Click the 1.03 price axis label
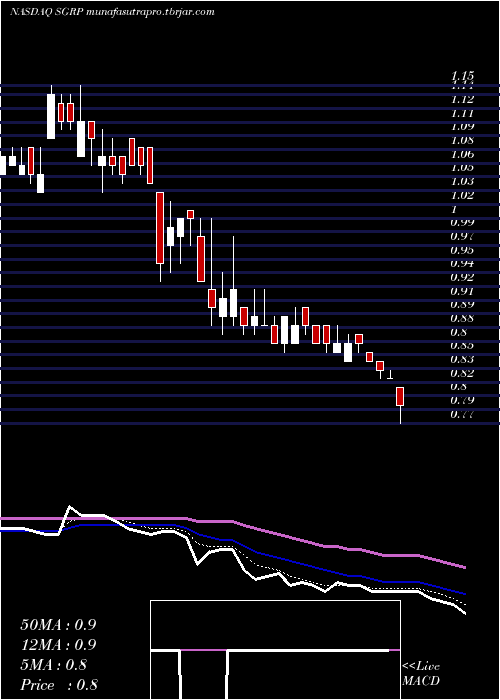 click(x=462, y=181)
